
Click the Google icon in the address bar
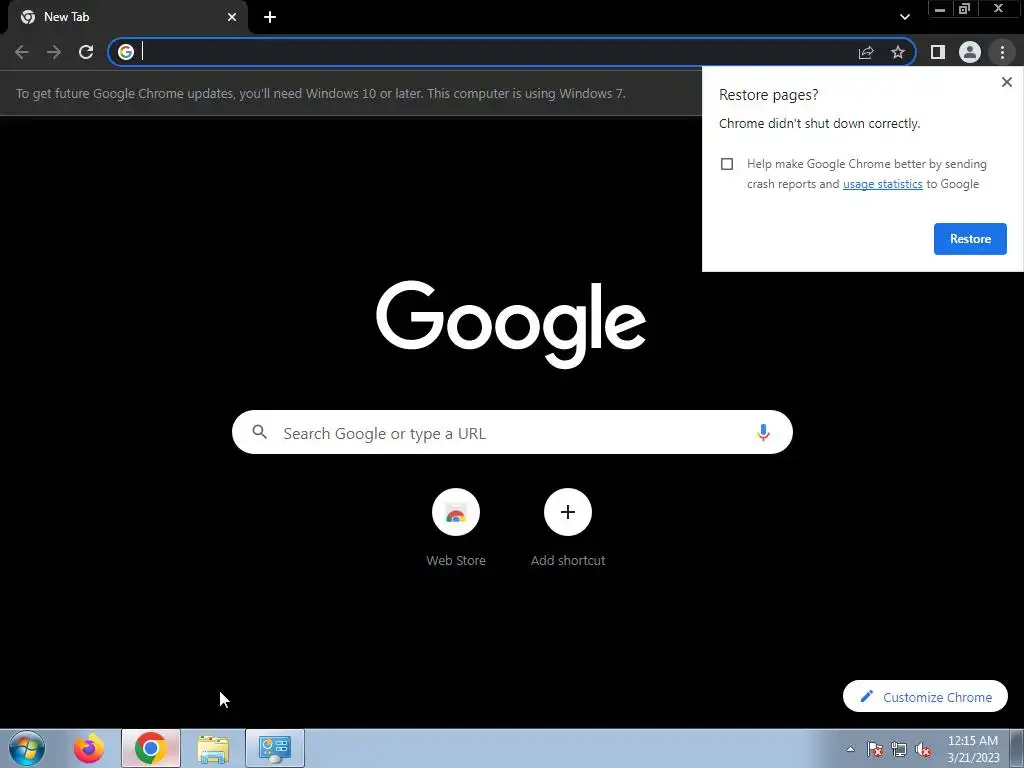(126, 52)
